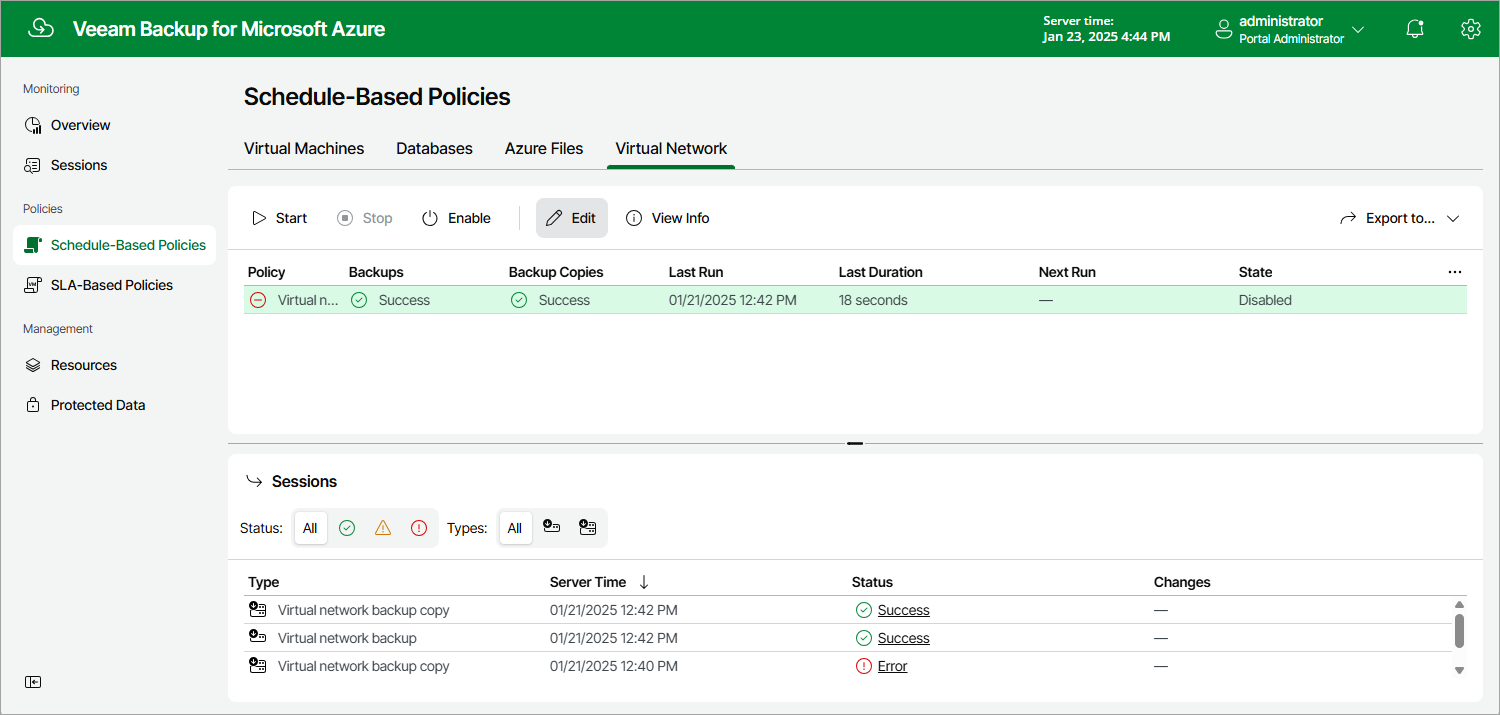Click the SLA-Based Policies icon
Screen dimensions: 1500x715
(x=33, y=285)
